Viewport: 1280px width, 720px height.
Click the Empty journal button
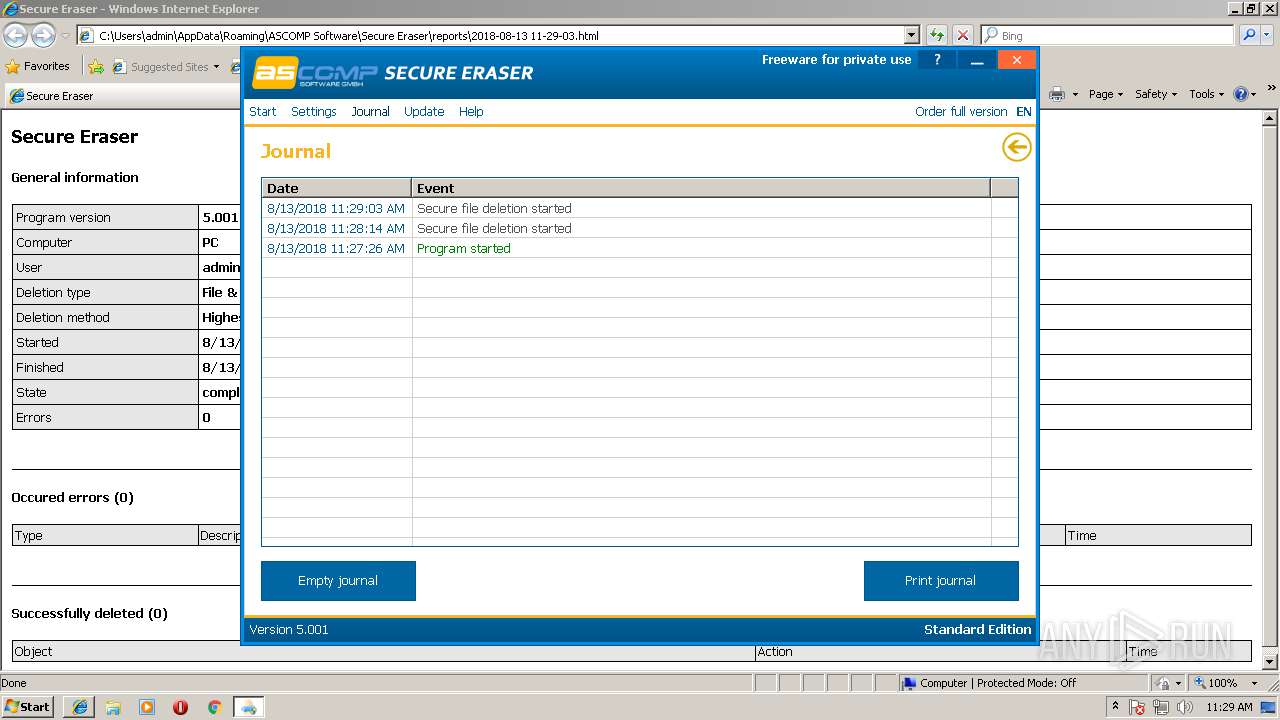point(338,581)
